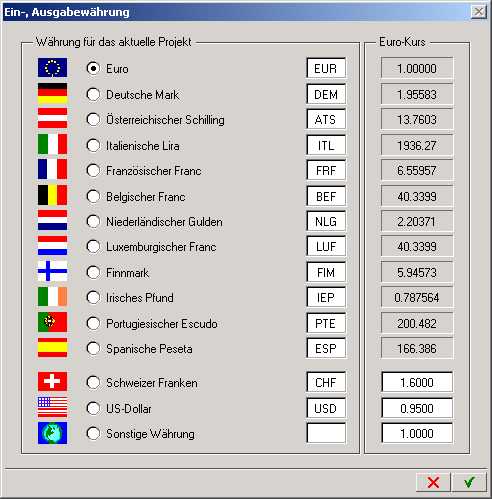Click the globe icon for other currency
The height and width of the screenshot is (499, 492).
[52, 433]
